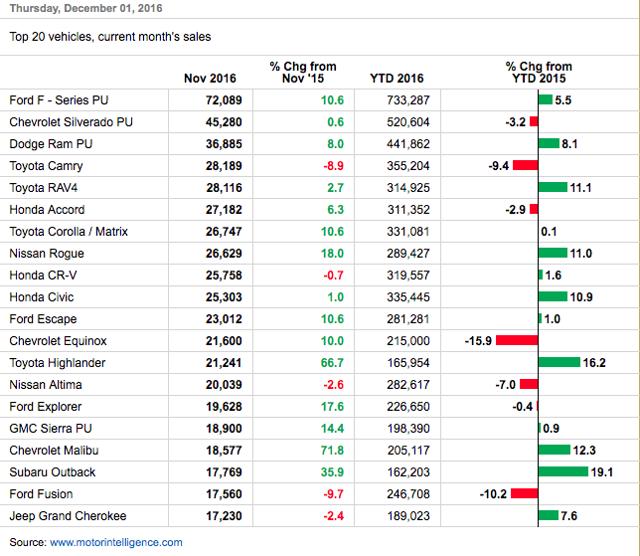Click the 189,023 YTD value
Screen dimensions: 640x556
pyautogui.click(x=408, y=516)
